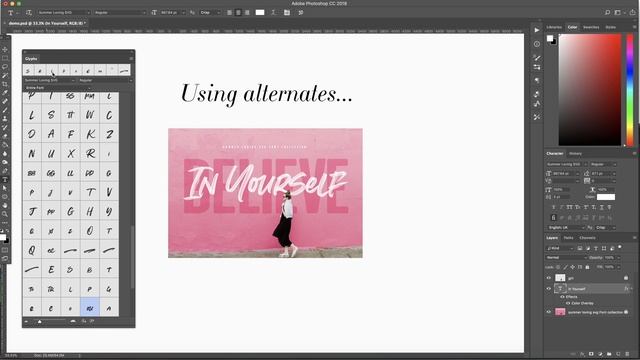The width and height of the screenshot is (640, 360).
Task: Switch to the Channels tab
Action: pos(587,238)
